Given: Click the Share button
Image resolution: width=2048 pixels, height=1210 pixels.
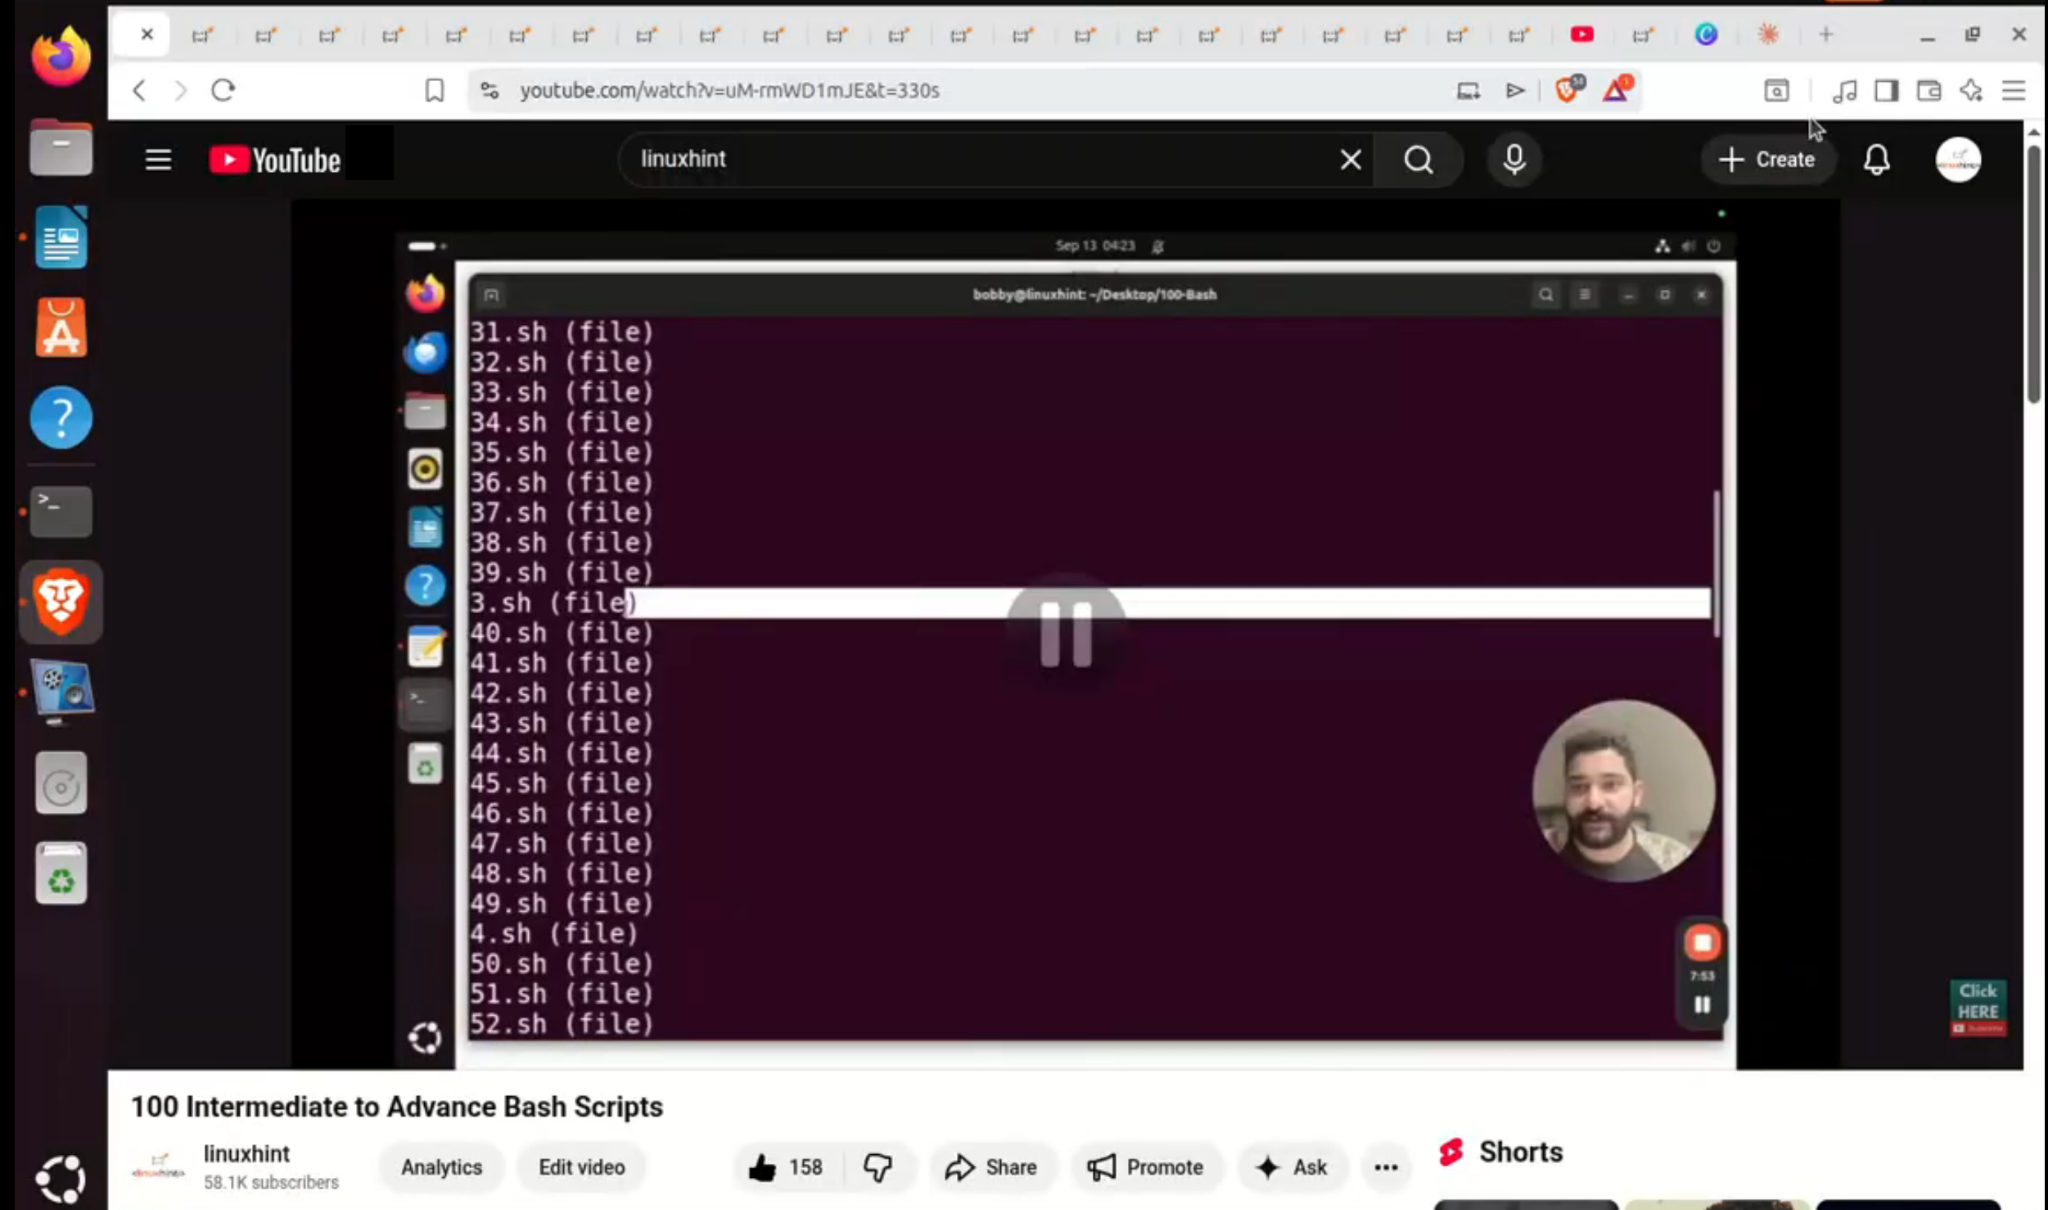Looking at the screenshot, I should [x=991, y=1167].
